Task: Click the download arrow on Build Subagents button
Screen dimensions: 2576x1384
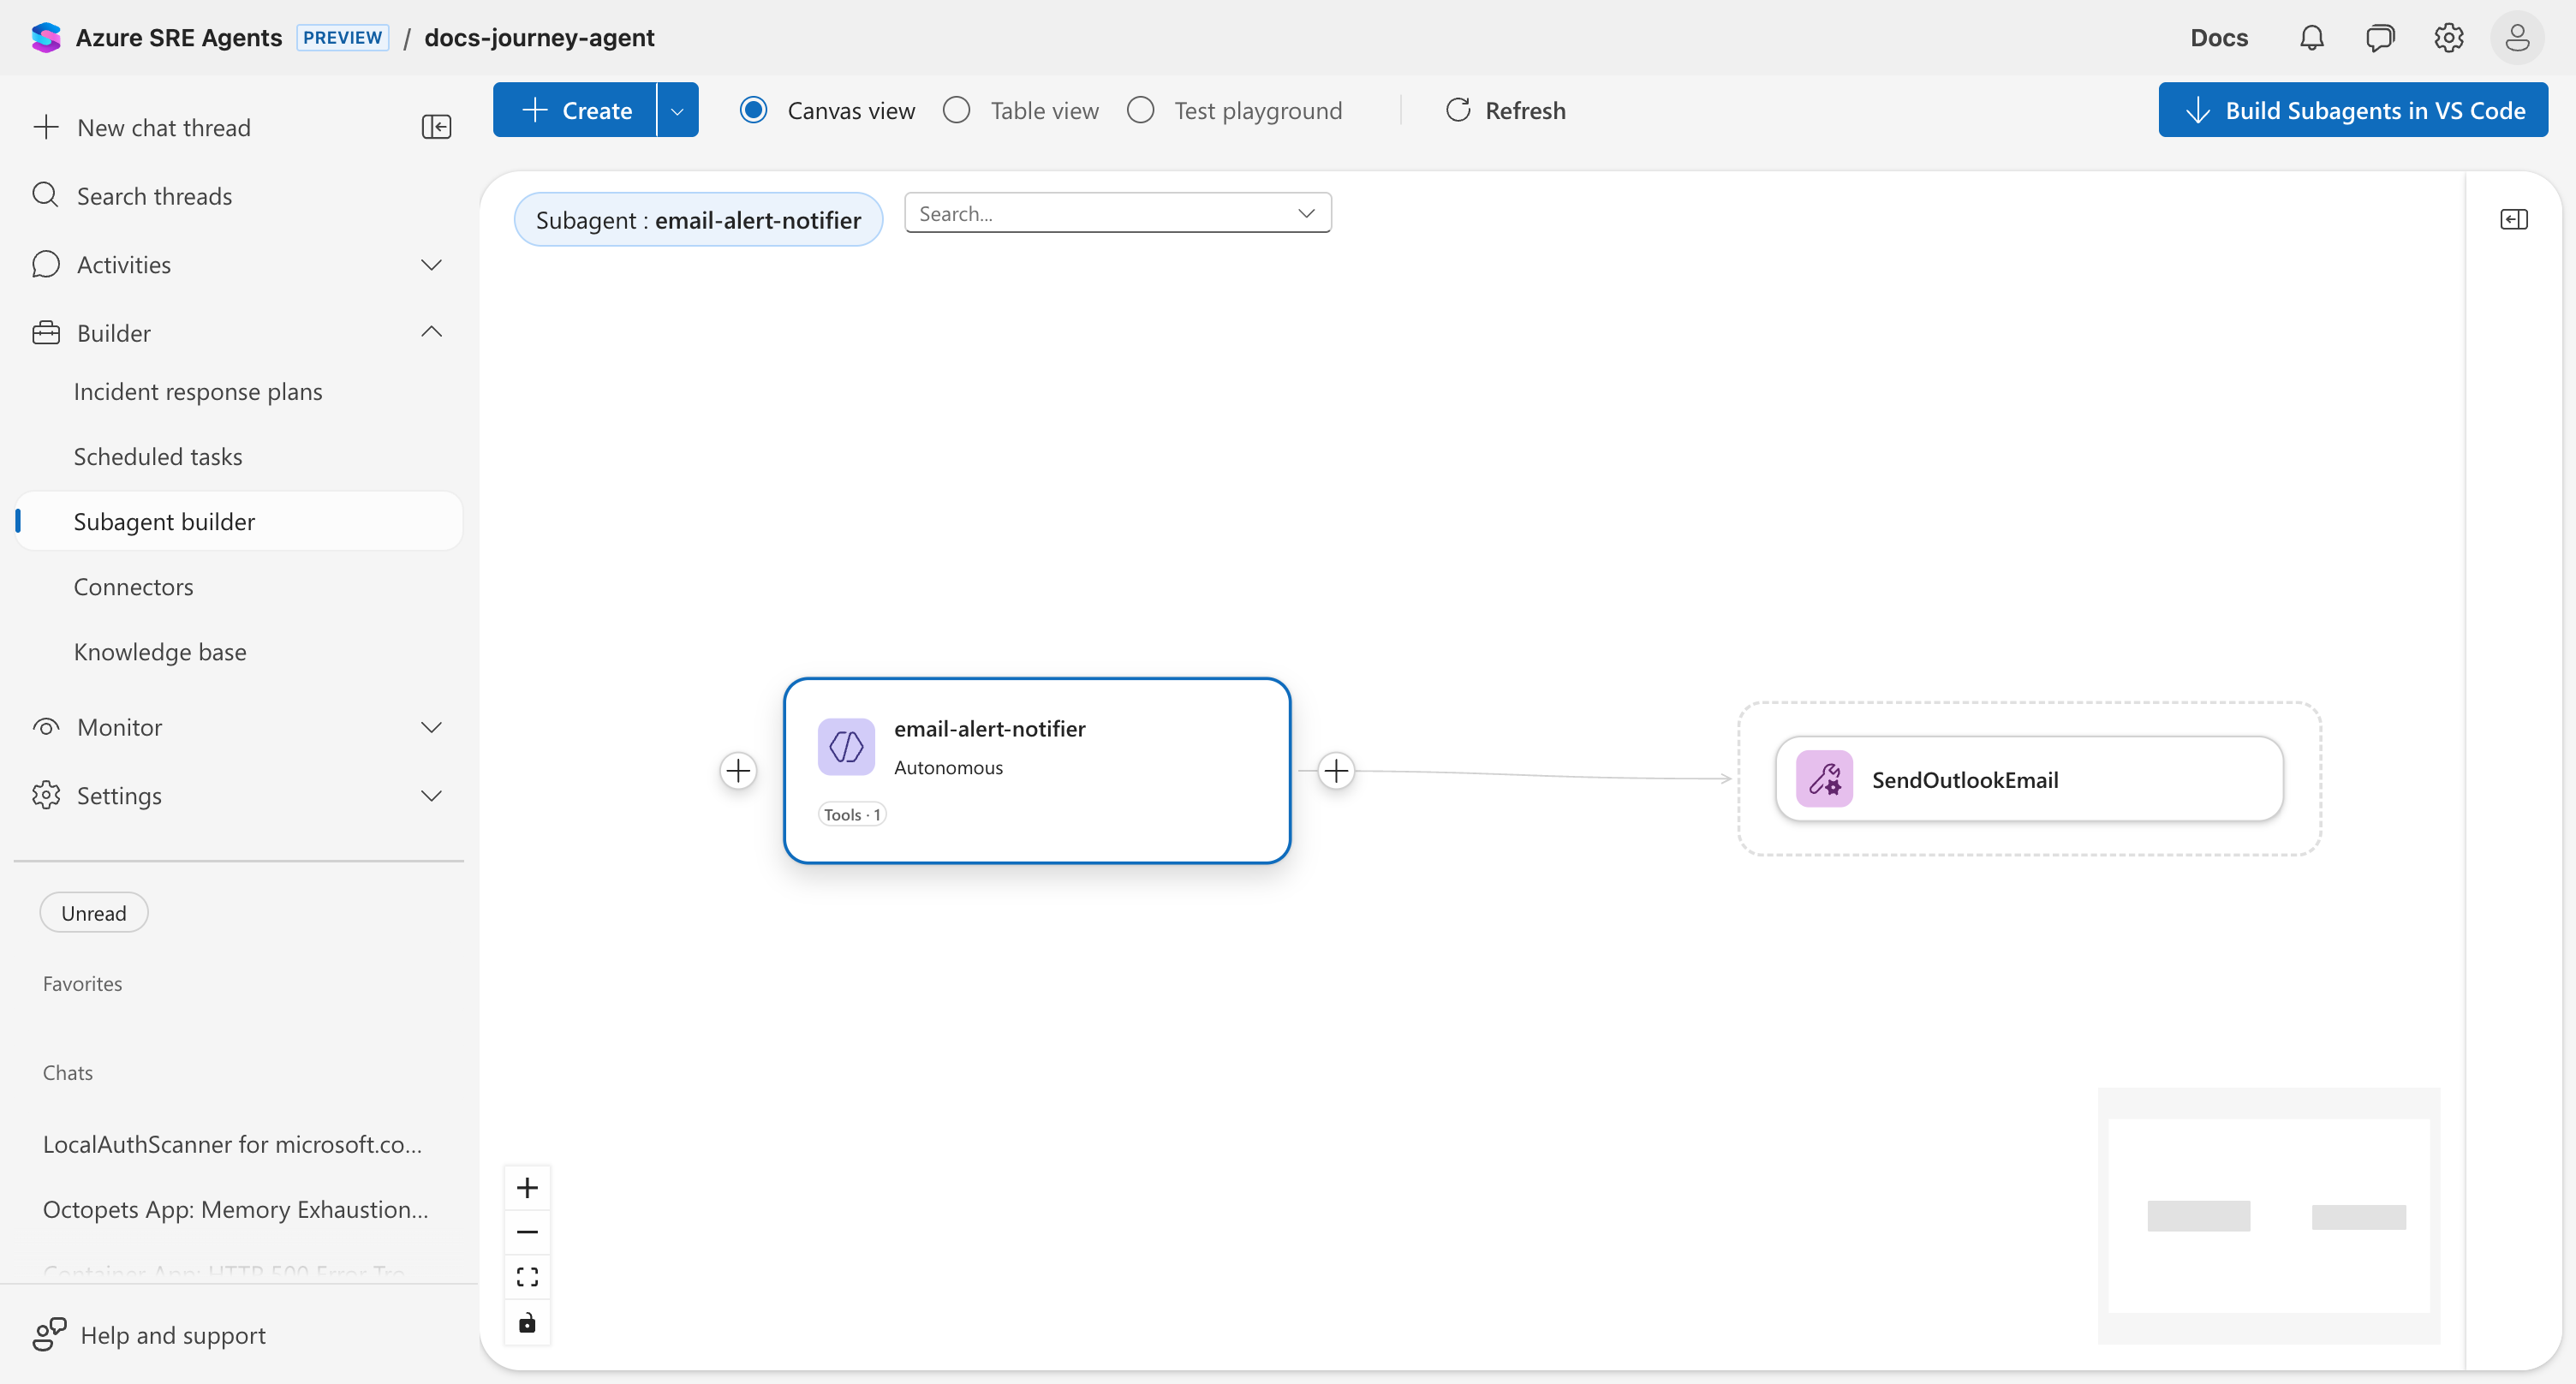Action: pos(2198,110)
